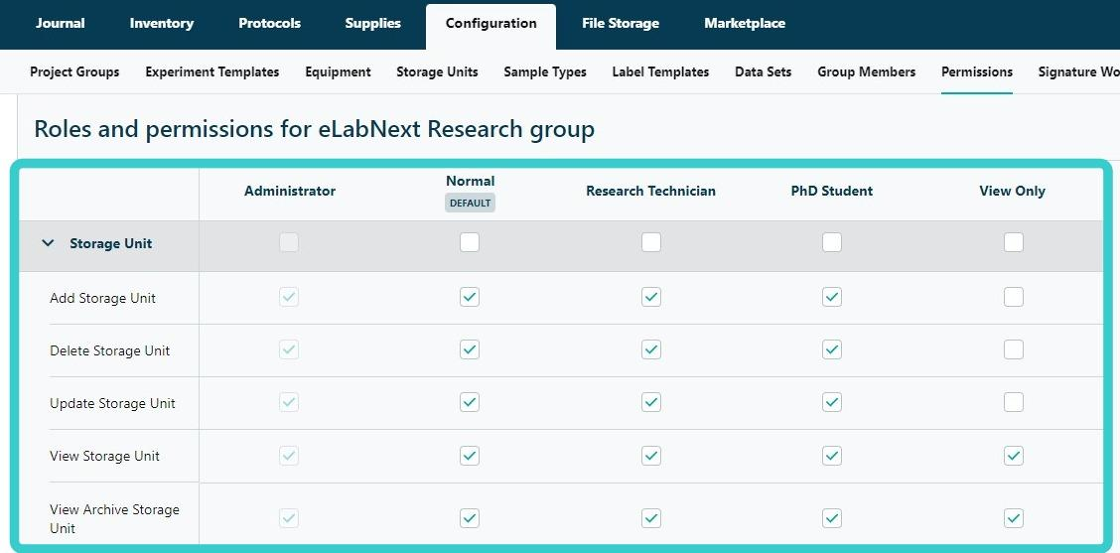The width and height of the screenshot is (1120, 553).
Task: Uncheck Delete Storage Unit for PhD Student
Action: tap(831, 349)
